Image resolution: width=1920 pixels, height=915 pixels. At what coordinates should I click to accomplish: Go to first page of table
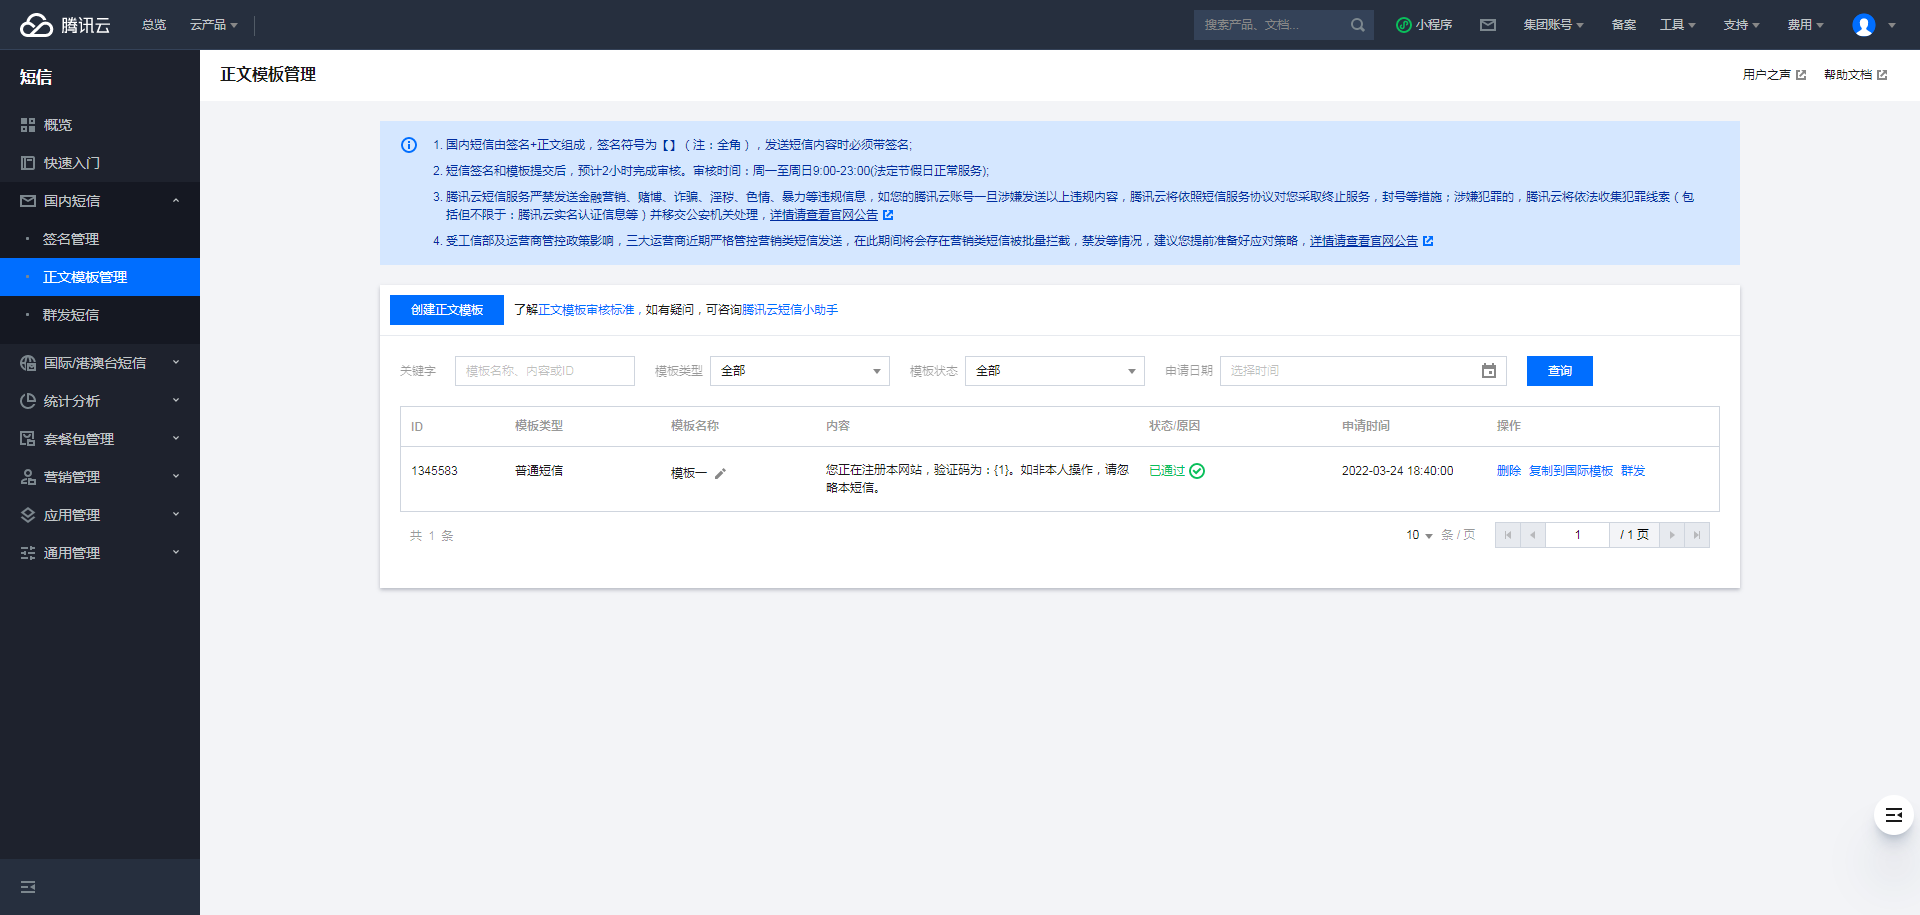pyautogui.click(x=1508, y=535)
